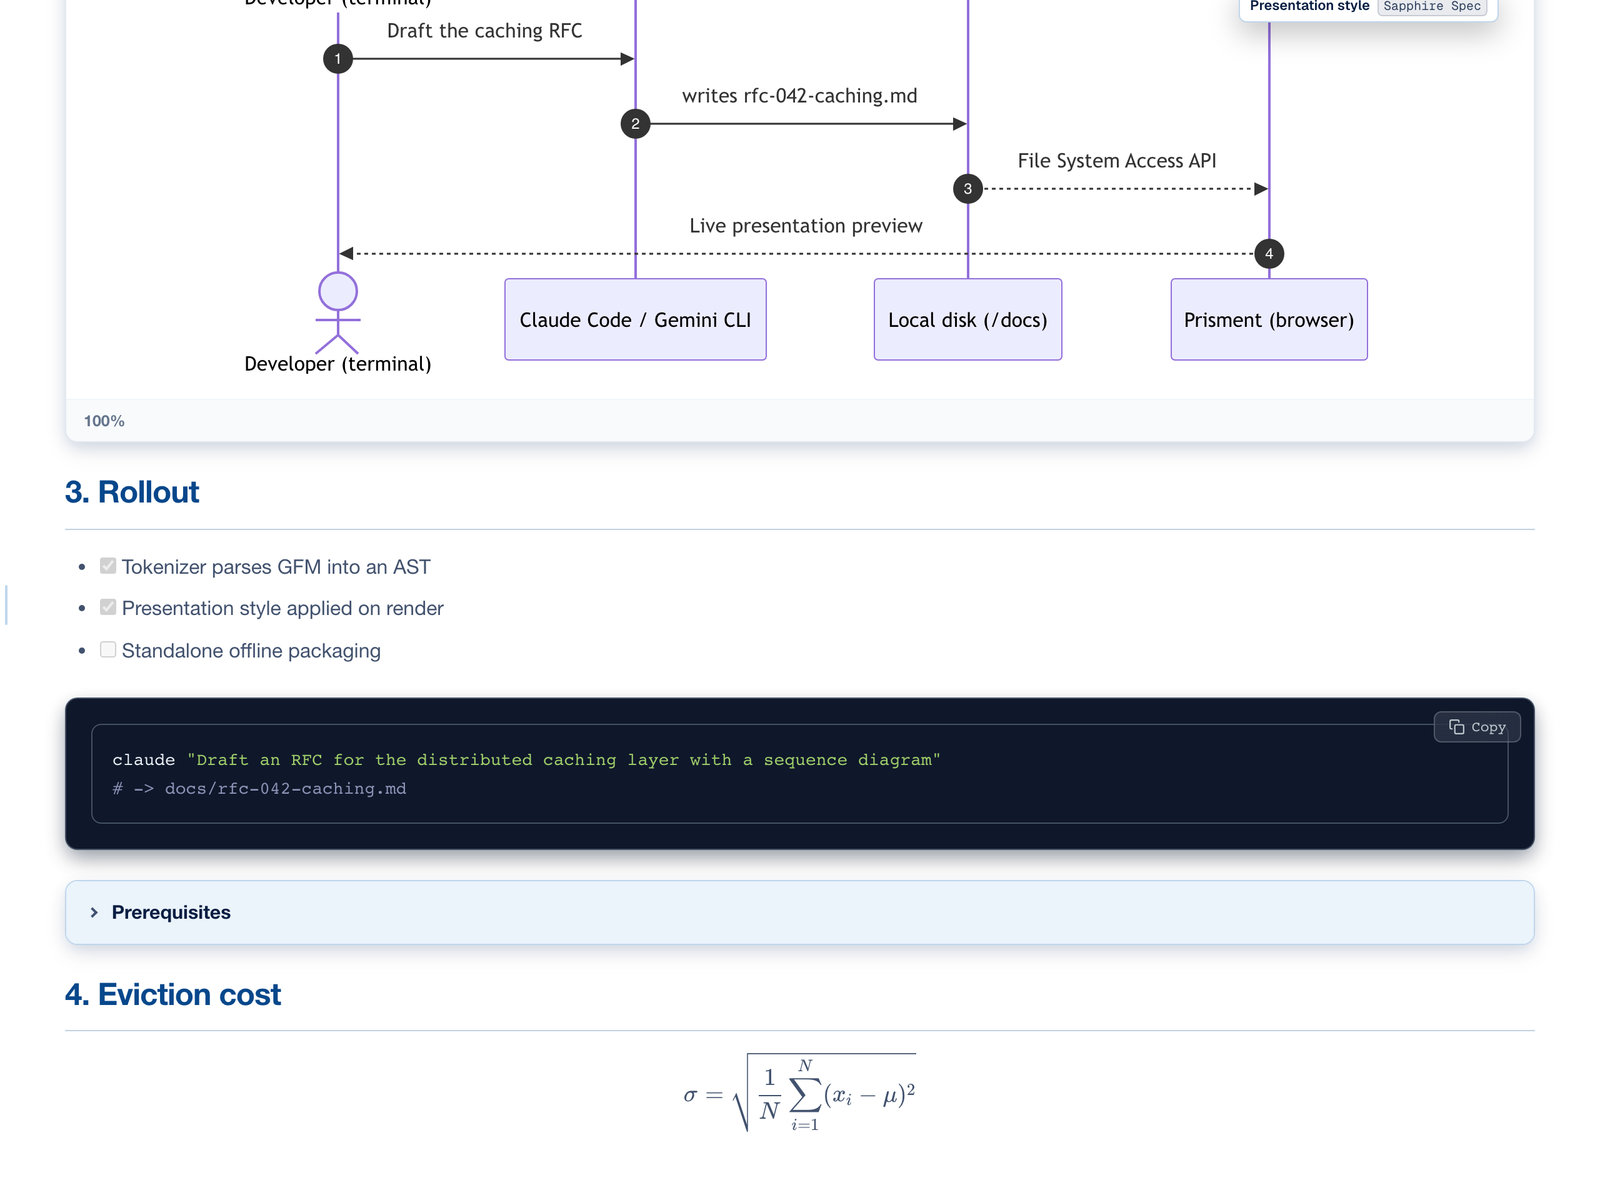Image resolution: width=1600 pixels, height=1195 pixels.
Task: Click 'Developer (terminal)' label under actor
Action: pos(338,364)
